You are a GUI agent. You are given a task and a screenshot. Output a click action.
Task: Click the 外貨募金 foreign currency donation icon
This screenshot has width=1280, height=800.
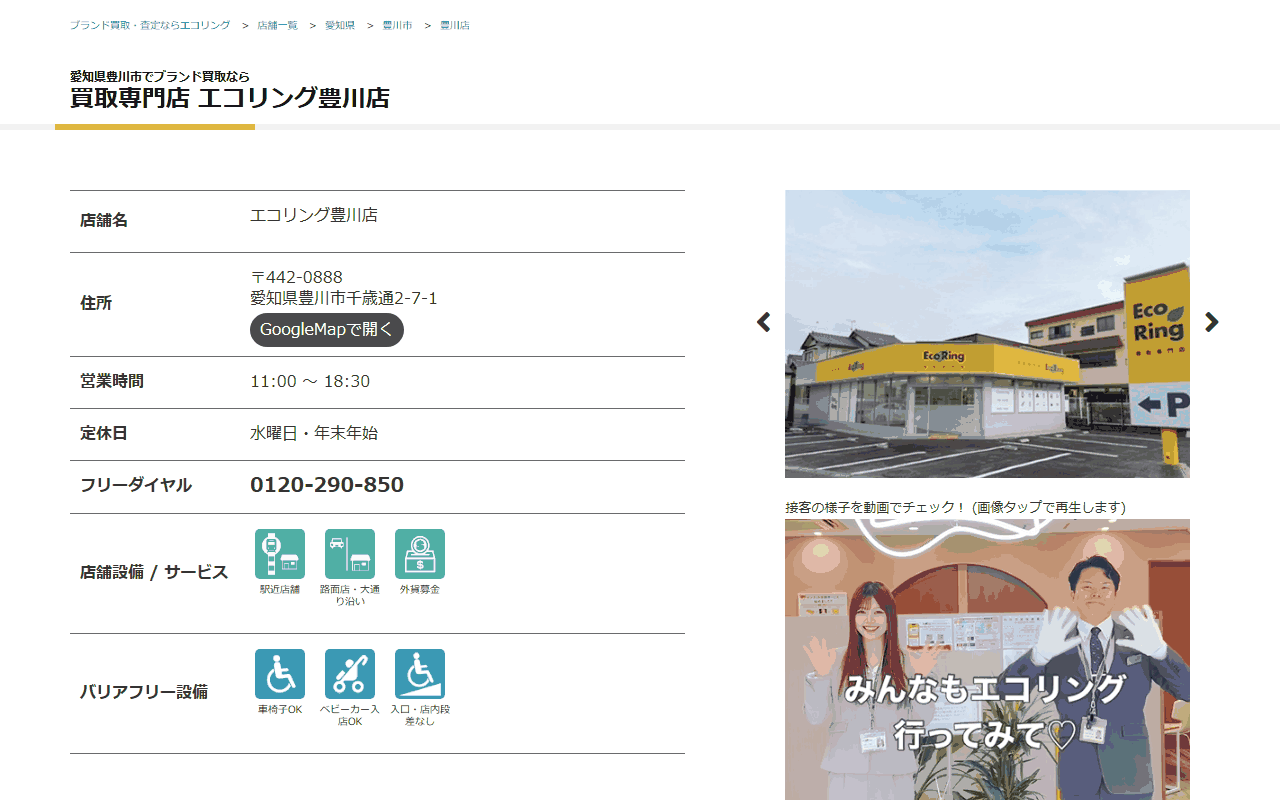(420, 554)
